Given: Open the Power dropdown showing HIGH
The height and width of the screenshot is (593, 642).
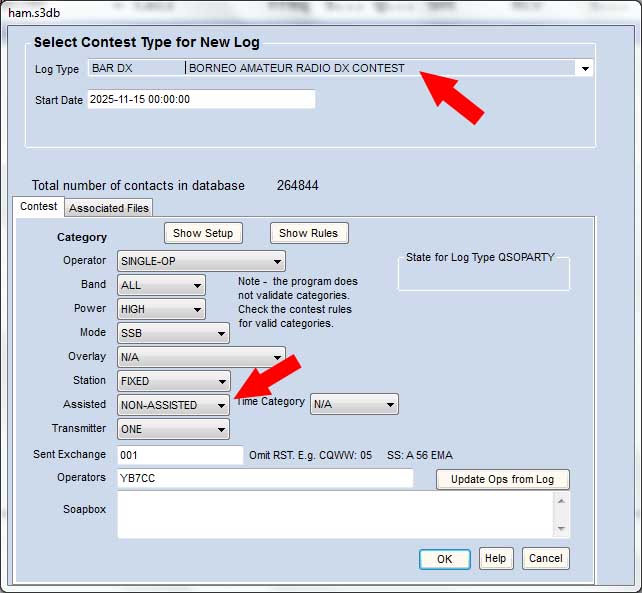Looking at the screenshot, I should [x=161, y=309].
